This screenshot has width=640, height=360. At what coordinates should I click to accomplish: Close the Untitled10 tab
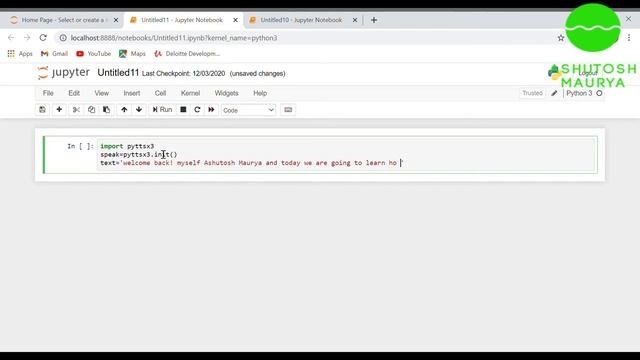point(355,20)
